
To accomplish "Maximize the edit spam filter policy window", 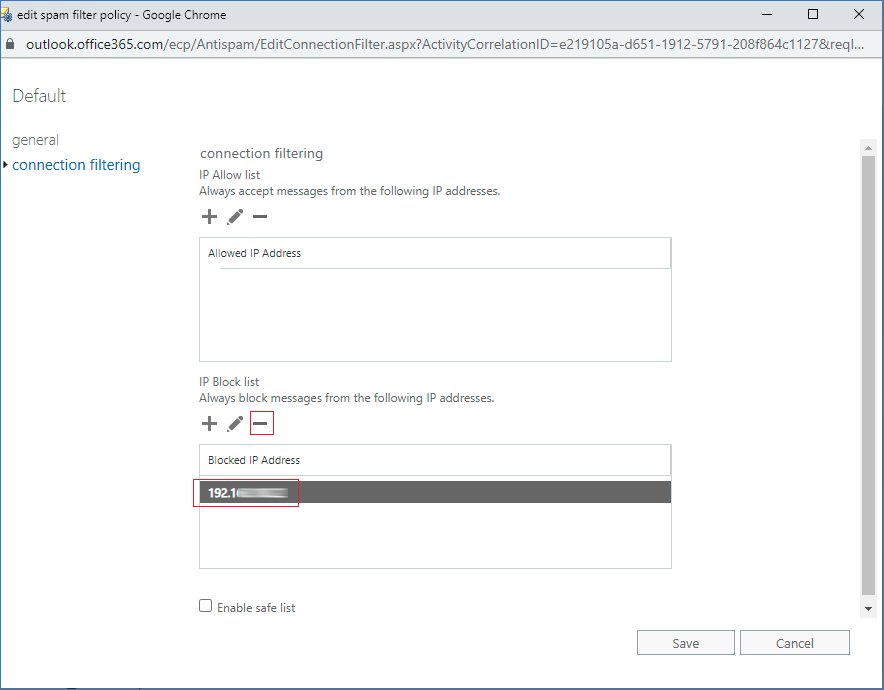I will 813,15.
